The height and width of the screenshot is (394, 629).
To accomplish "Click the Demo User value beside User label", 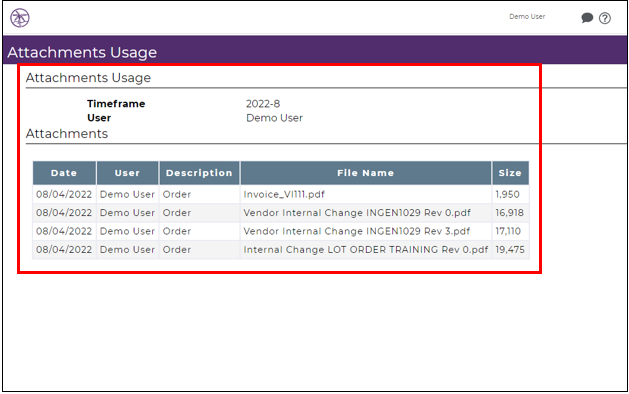I will pos(274,118).
